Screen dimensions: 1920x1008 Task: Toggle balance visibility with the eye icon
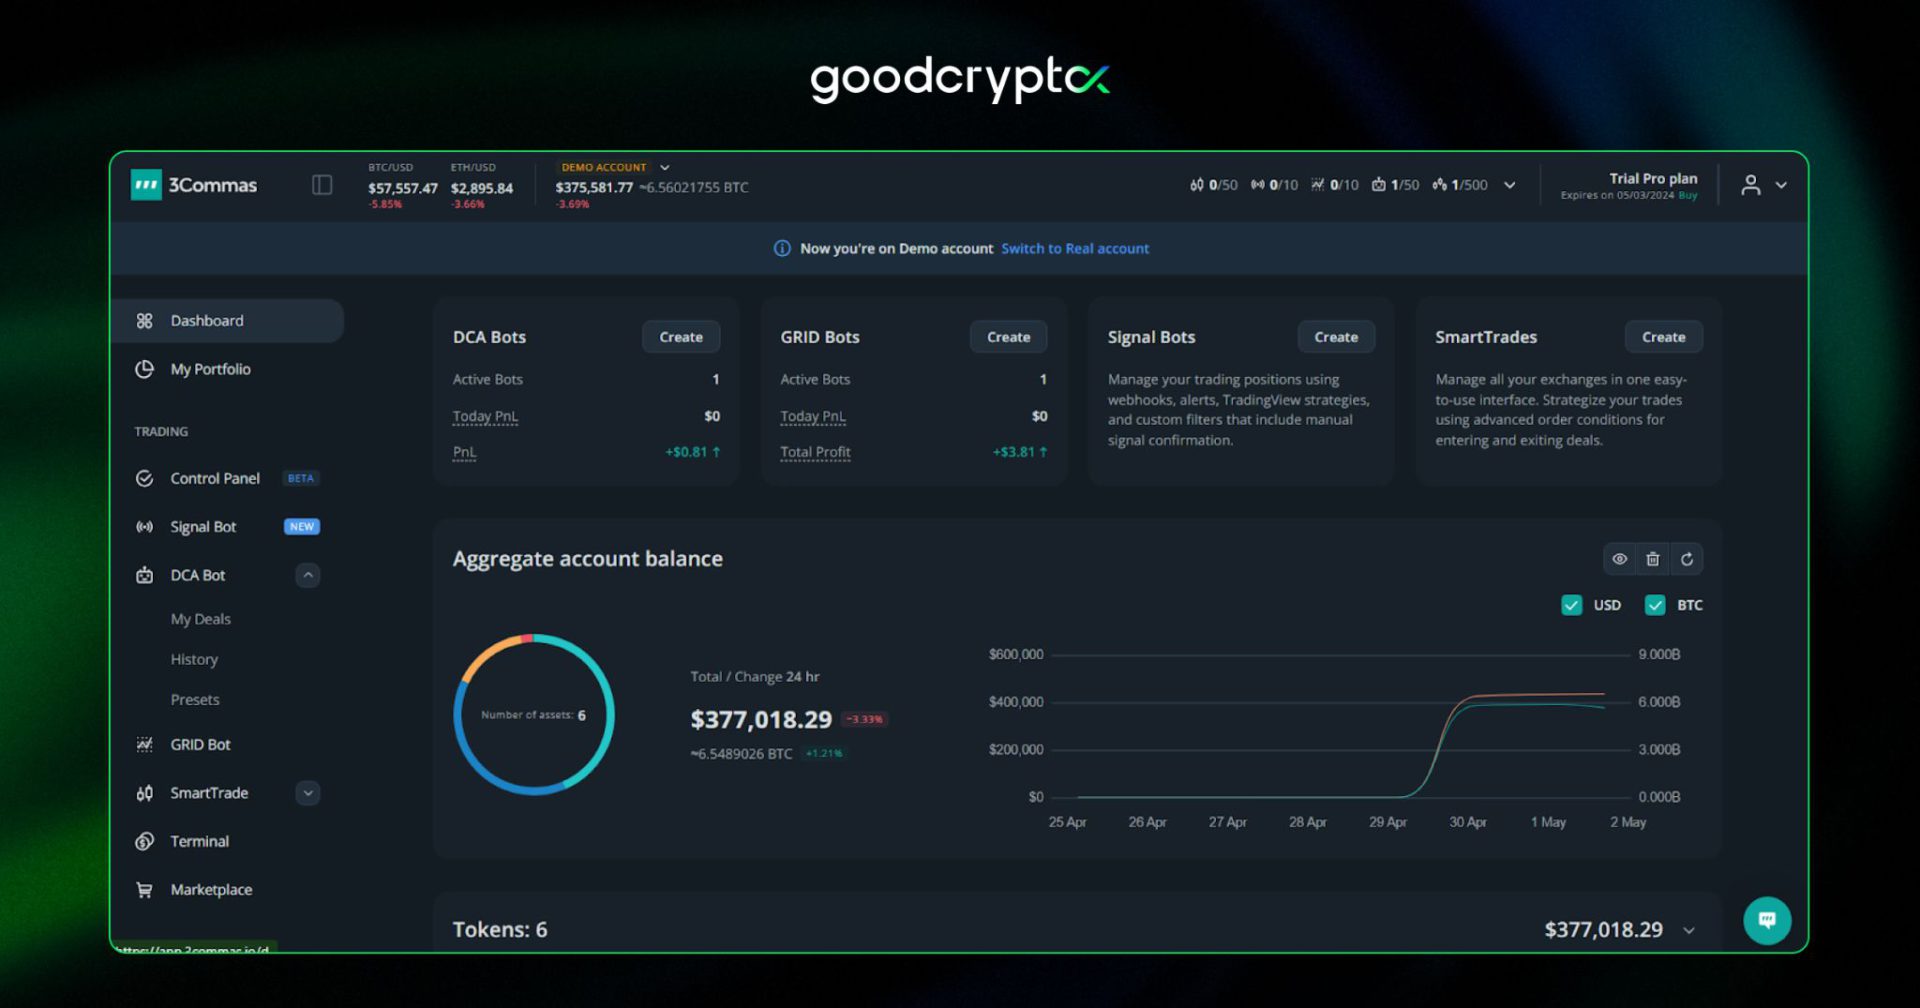click(1620, 559)
